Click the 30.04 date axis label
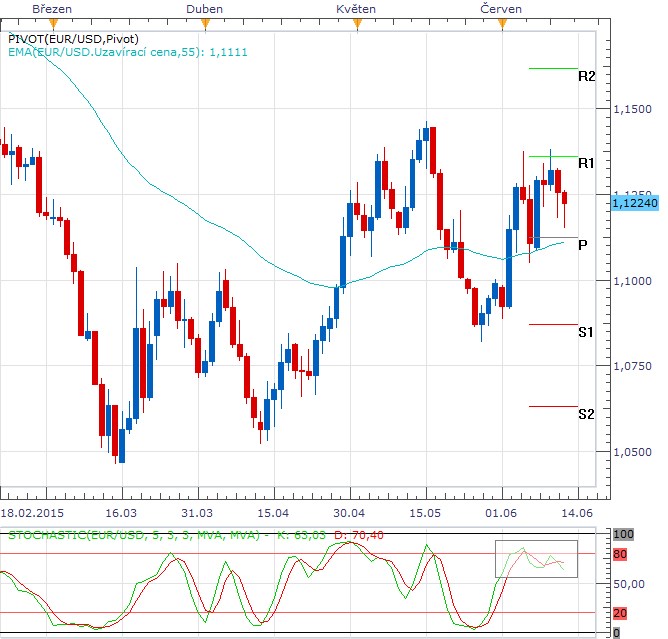 pos(349,512)
